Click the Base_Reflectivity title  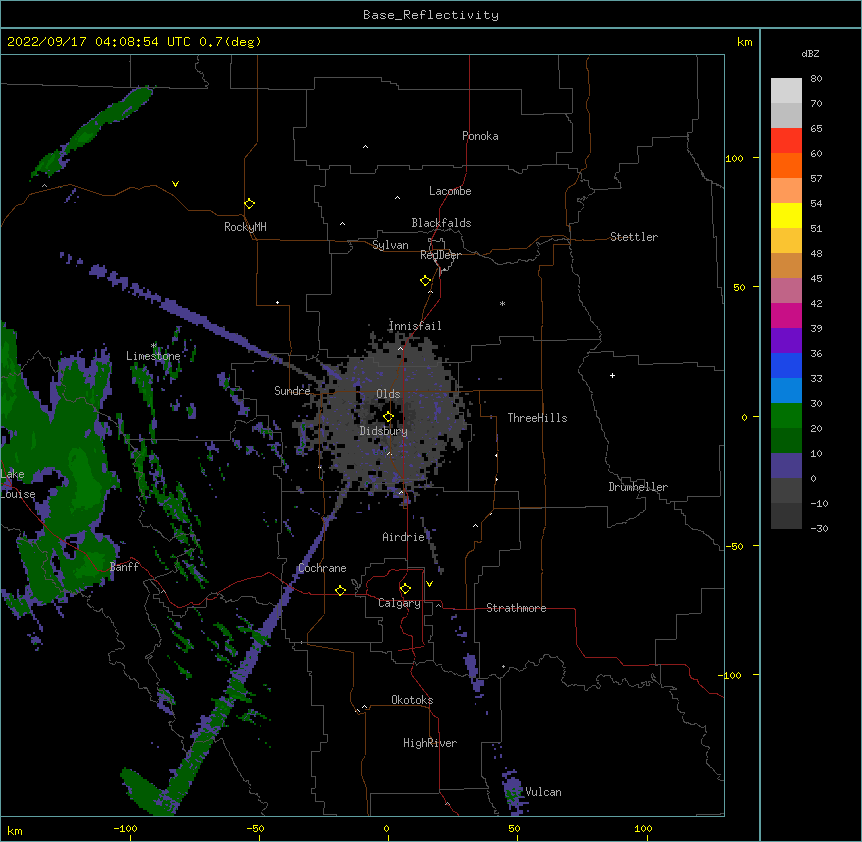431,15
